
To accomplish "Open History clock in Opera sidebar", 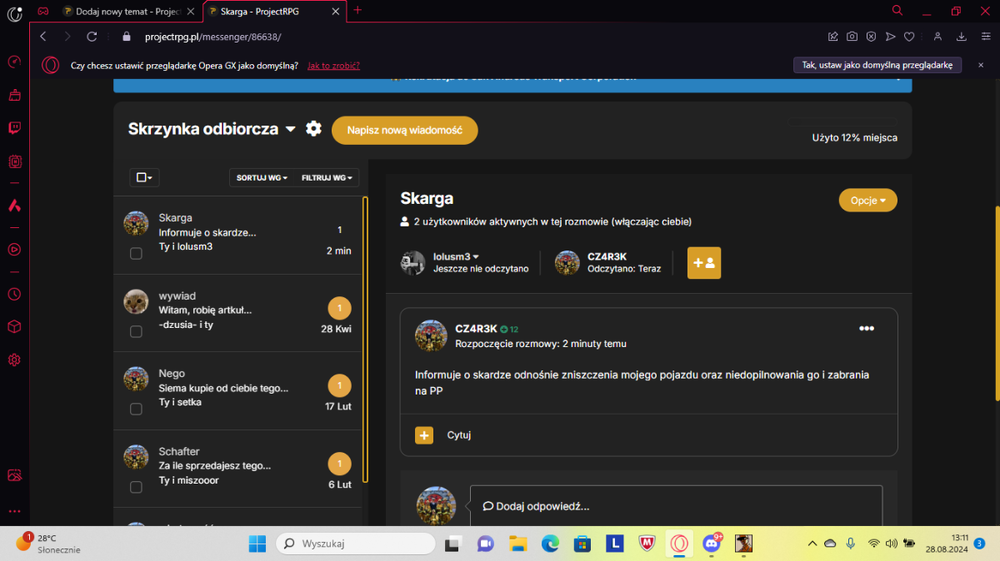I will tap(15, 295).
